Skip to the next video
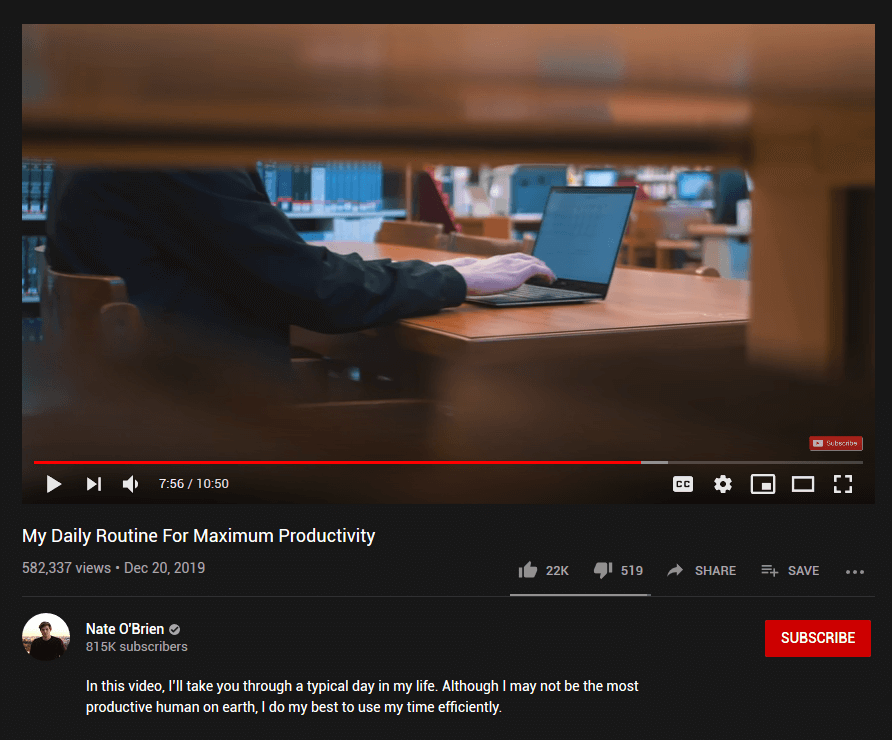 [x=94, y=484]
